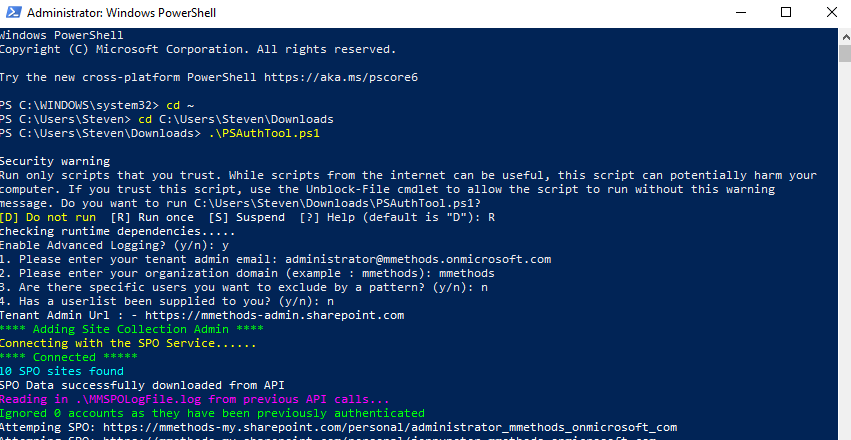Click the PowerShell icon in title bar
Image resolution: width=851 pixels, height=440 pixels.
tap(13, 14)
